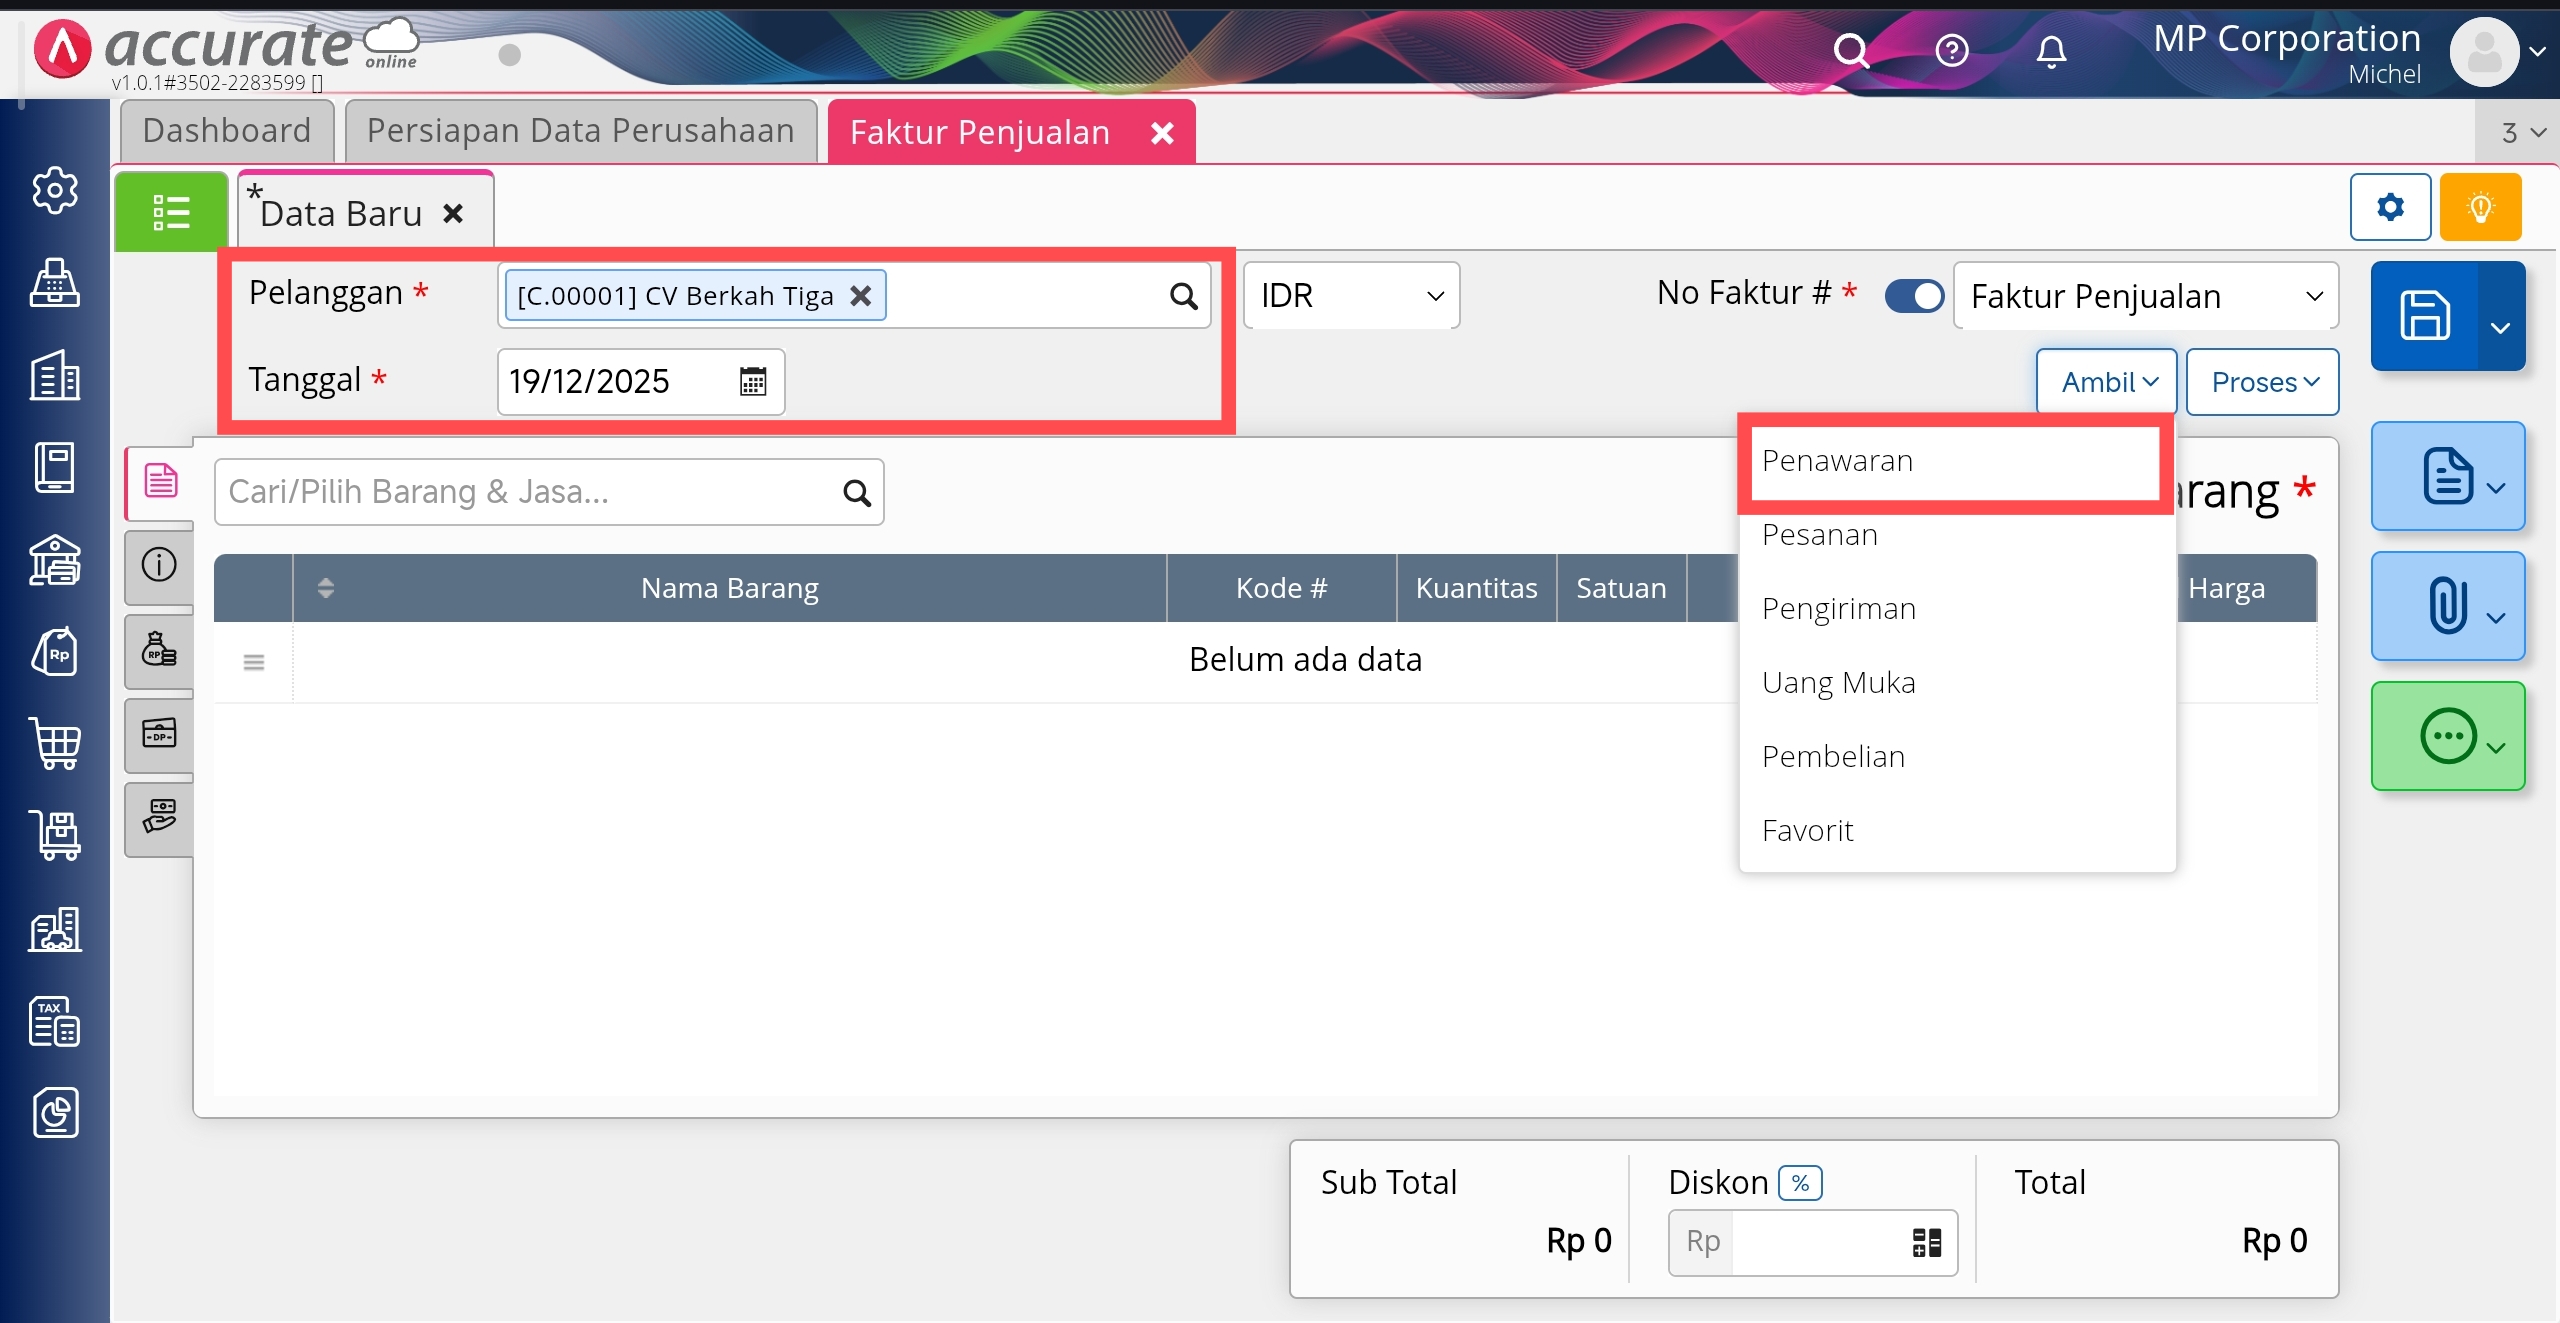The image size is (2560, 1323).
Task: Click the blue save floppy disk icon
Action: pos(2425,316)
